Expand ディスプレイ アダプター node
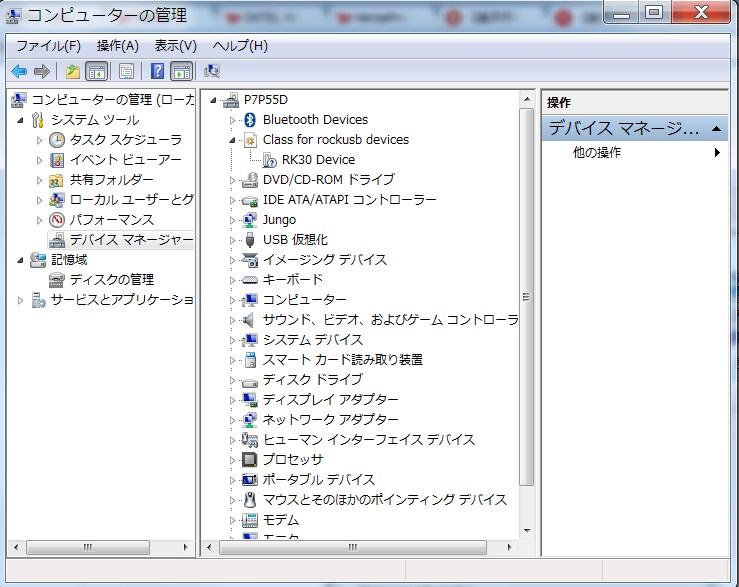The height and width of the screenshot is (587, 739). coord(232,400)
